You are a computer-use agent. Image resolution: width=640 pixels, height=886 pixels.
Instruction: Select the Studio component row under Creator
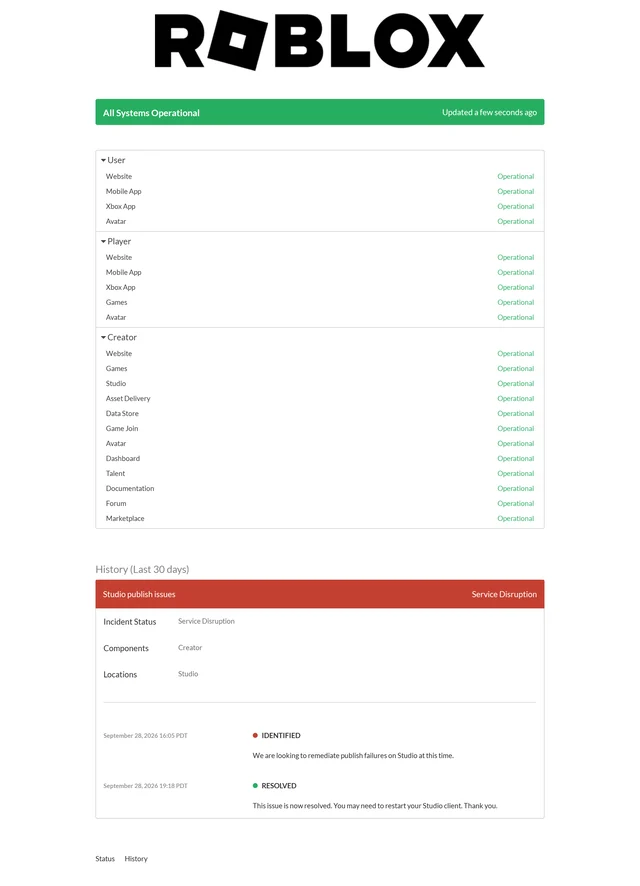(320, 383)
